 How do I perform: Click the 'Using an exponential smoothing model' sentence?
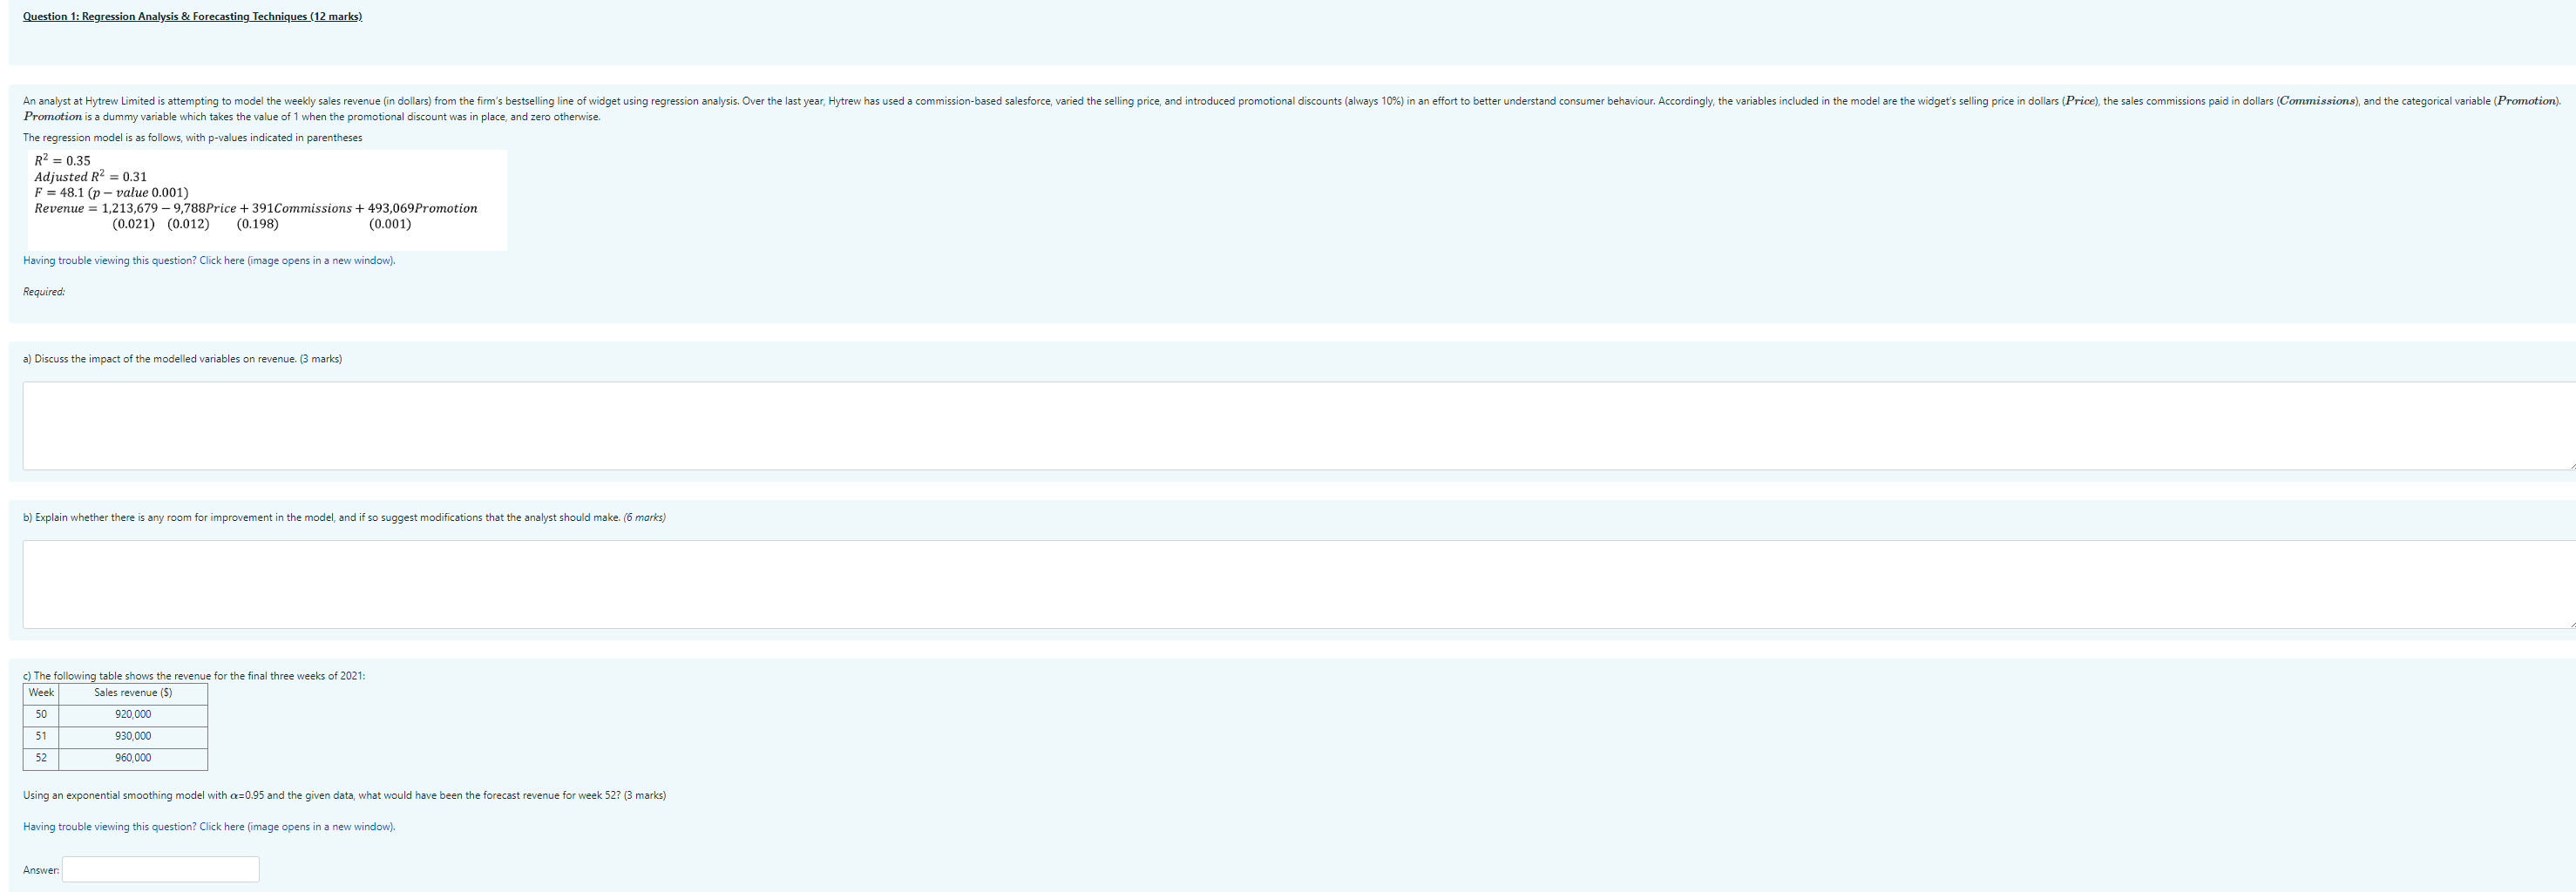[344, 796]
